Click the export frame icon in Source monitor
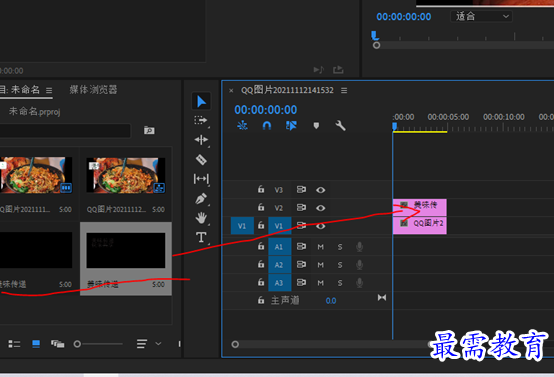554x377 pixels. [338, 70]
